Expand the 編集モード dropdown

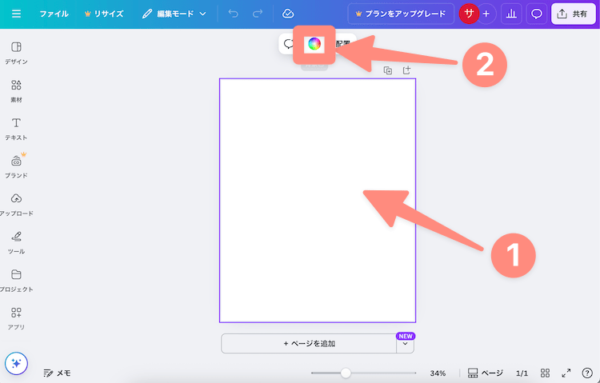[174, 14]
